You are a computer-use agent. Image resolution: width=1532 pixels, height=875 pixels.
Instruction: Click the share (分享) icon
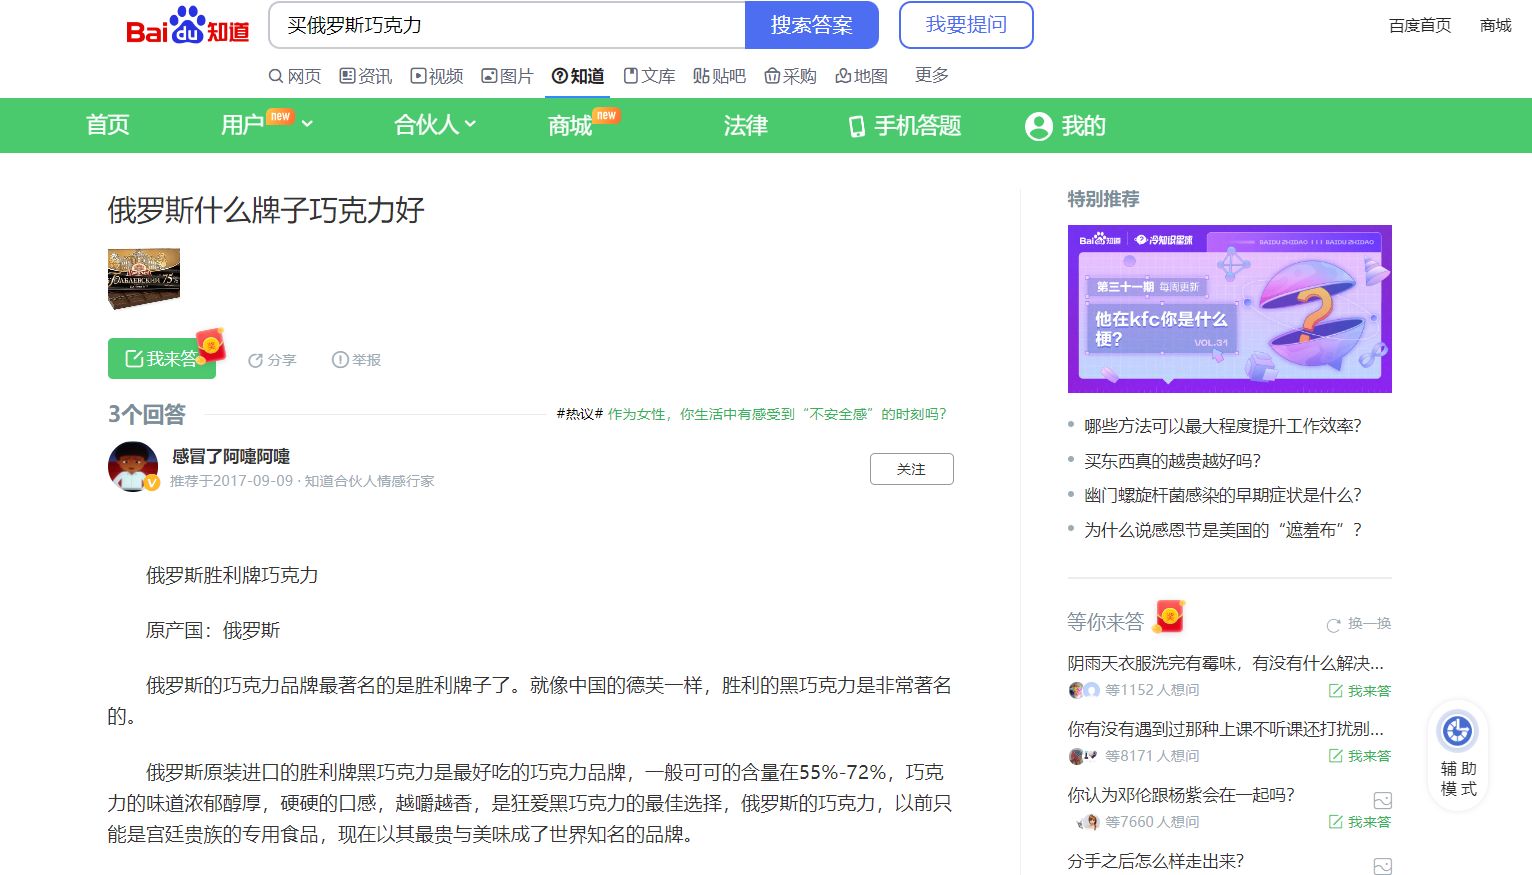pos(255,360)
